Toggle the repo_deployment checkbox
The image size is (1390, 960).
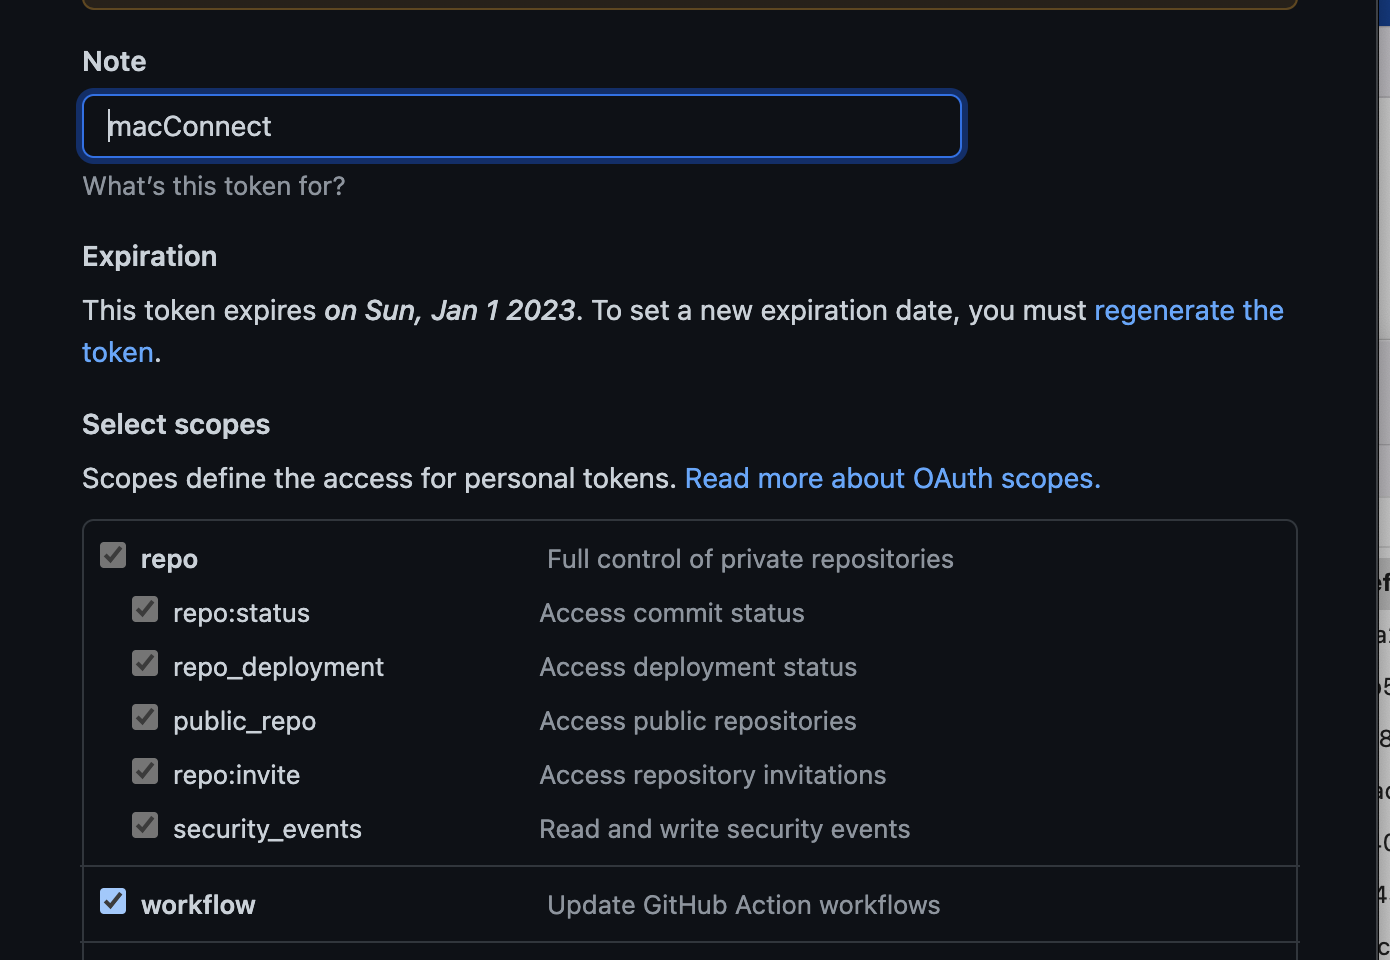pyautogui.click(x=145, y=663)
